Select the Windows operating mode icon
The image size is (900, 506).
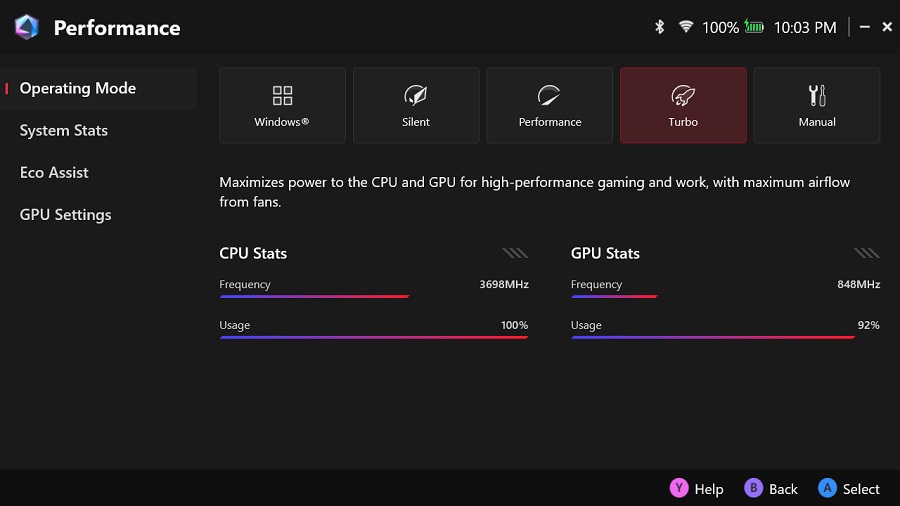coord(282,96)
